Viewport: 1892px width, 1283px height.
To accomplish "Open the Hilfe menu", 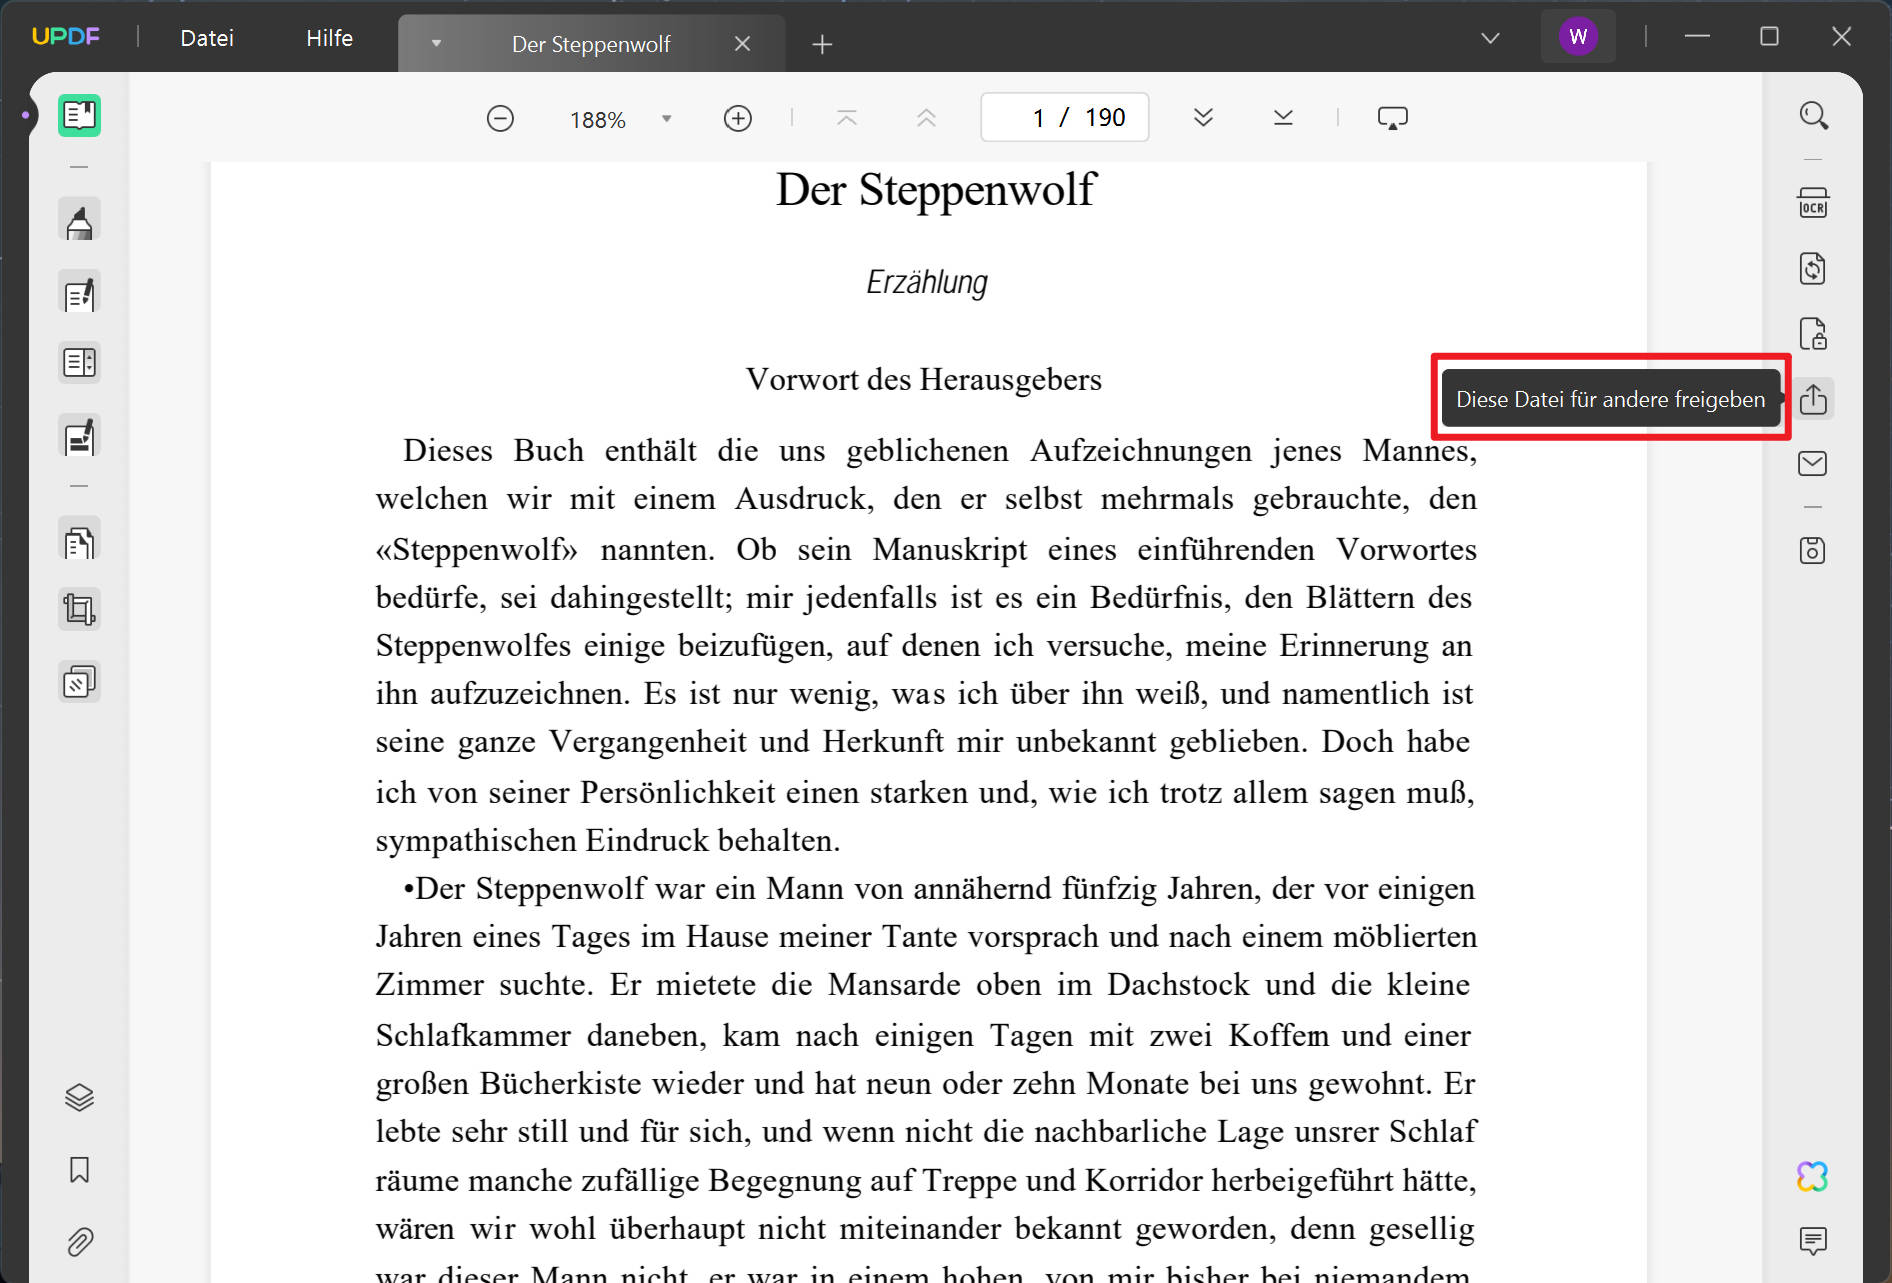I will coord(329,38).
